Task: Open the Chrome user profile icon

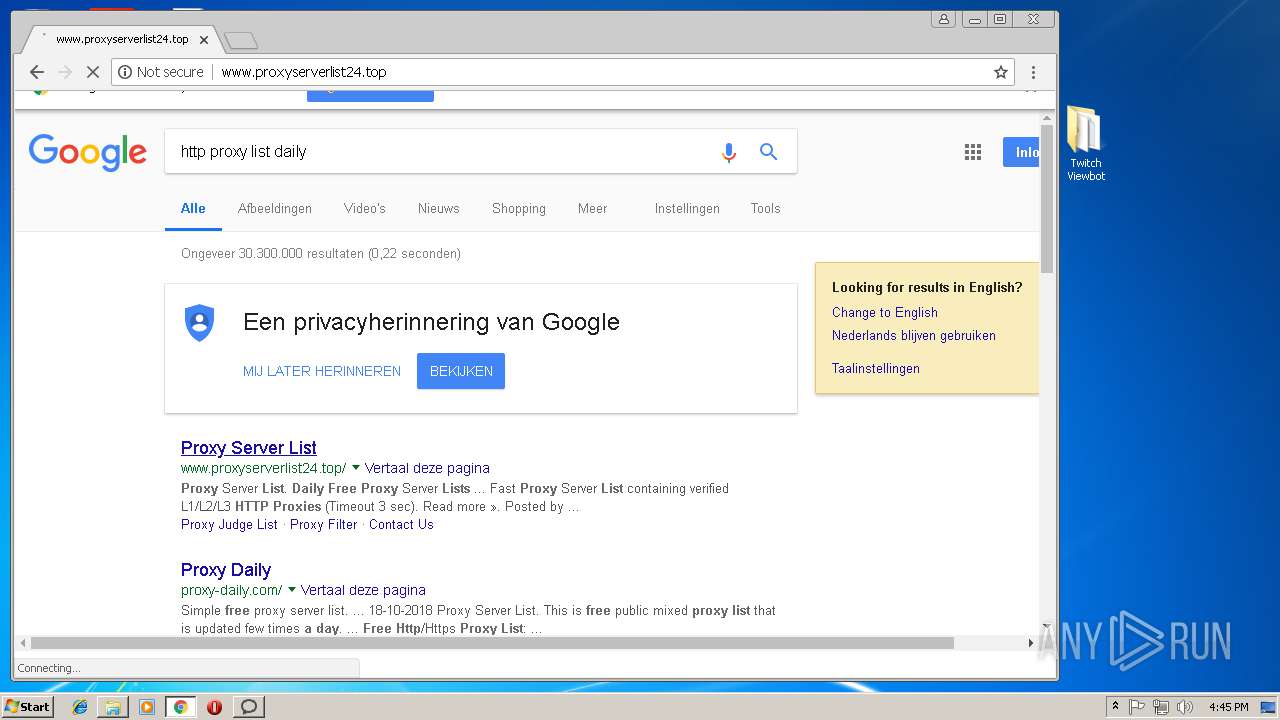Action: (x=943, y=19)
